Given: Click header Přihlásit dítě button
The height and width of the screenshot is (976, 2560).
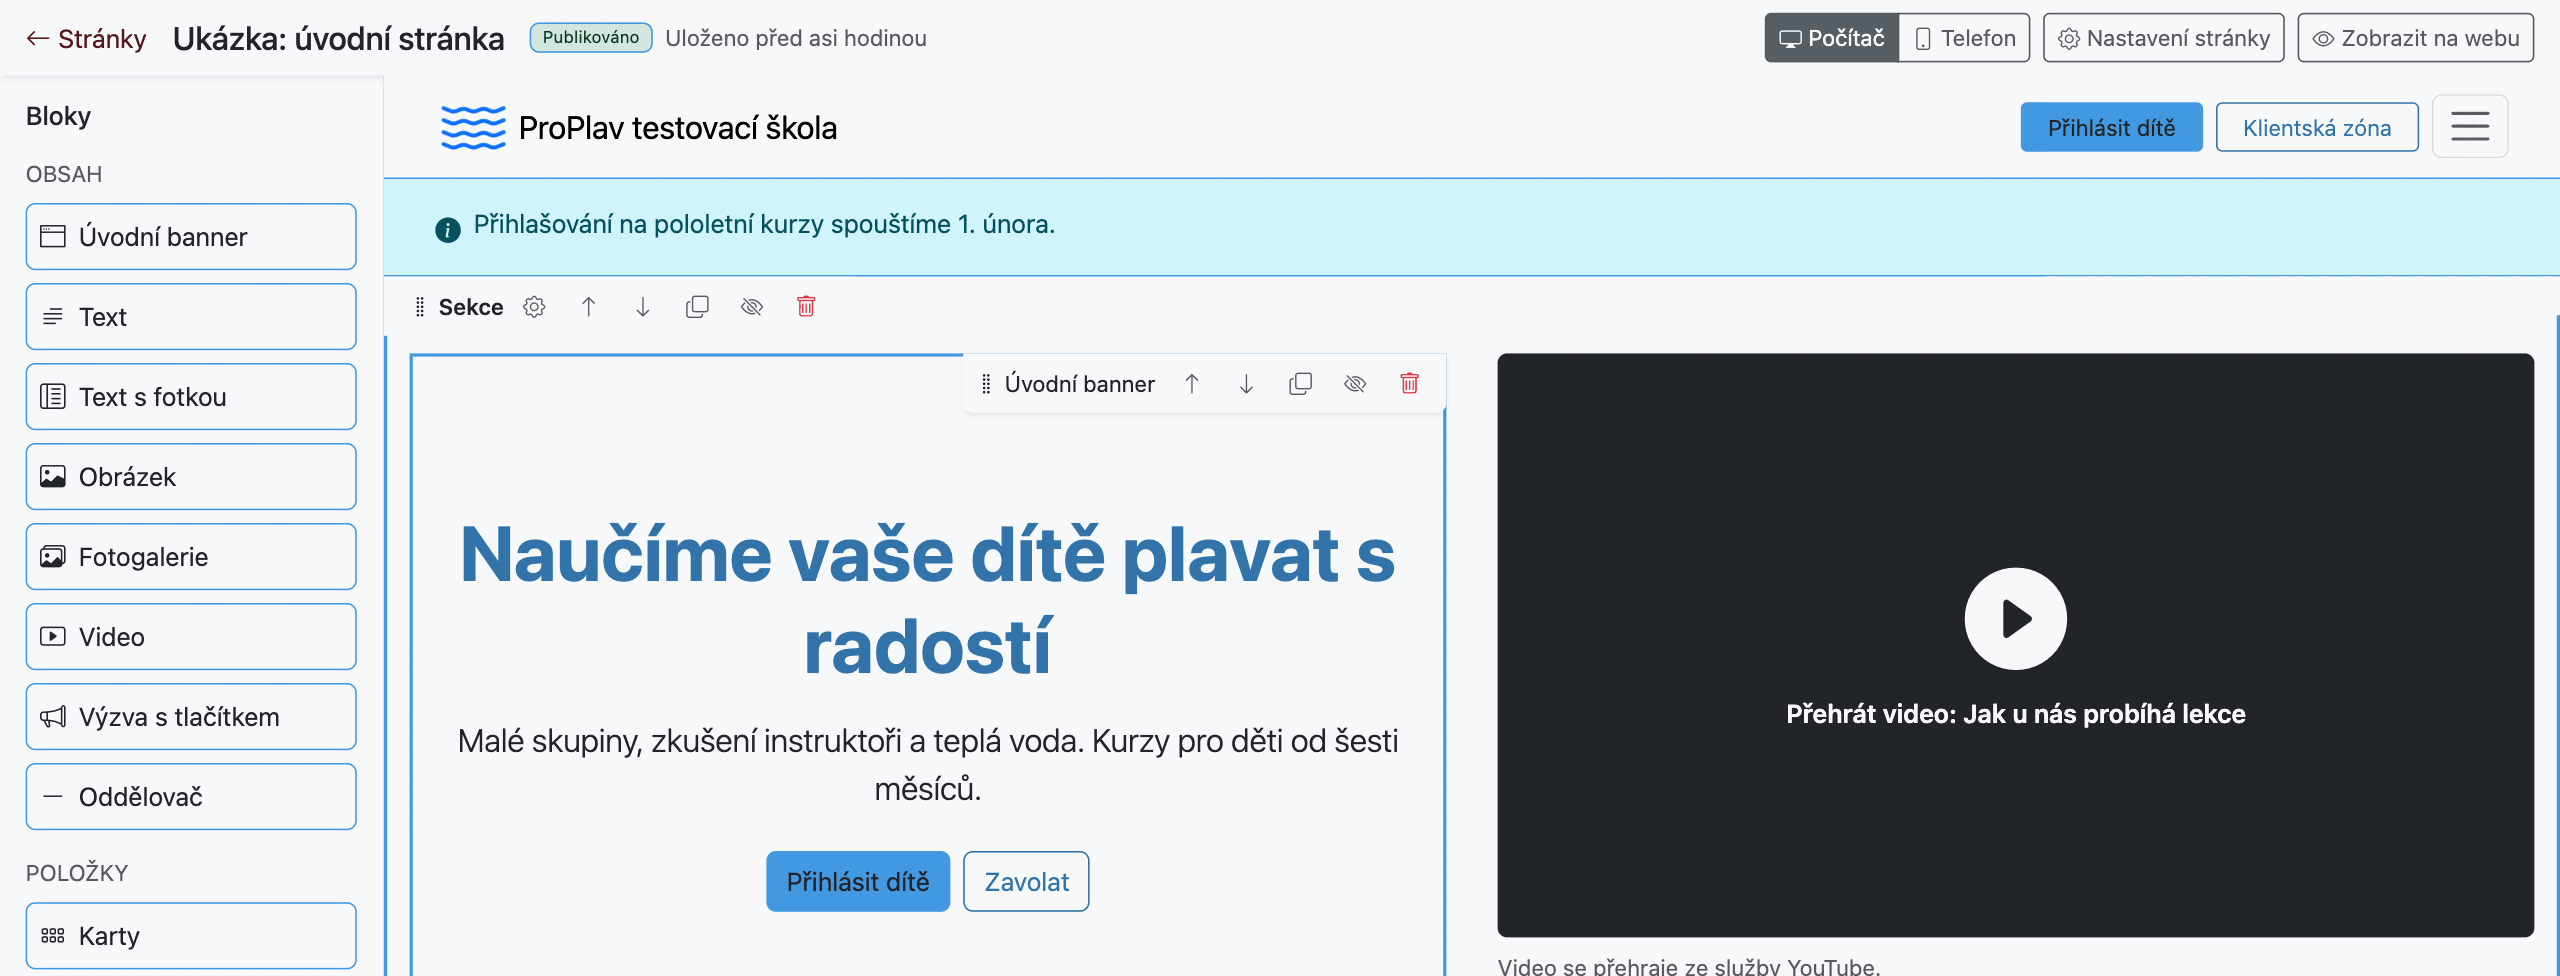Looking at the screenshot, I should click(x=2112, y=127).
